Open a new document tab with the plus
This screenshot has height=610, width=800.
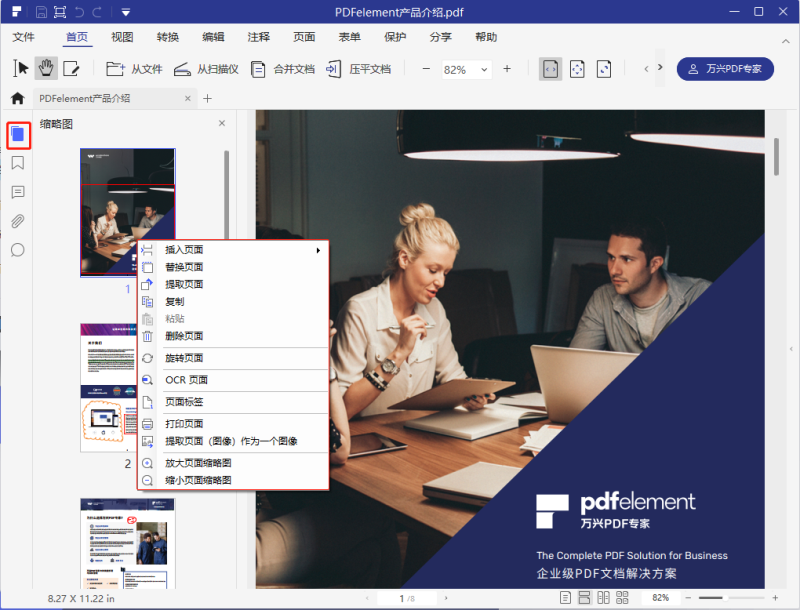[x=207, y=99]
